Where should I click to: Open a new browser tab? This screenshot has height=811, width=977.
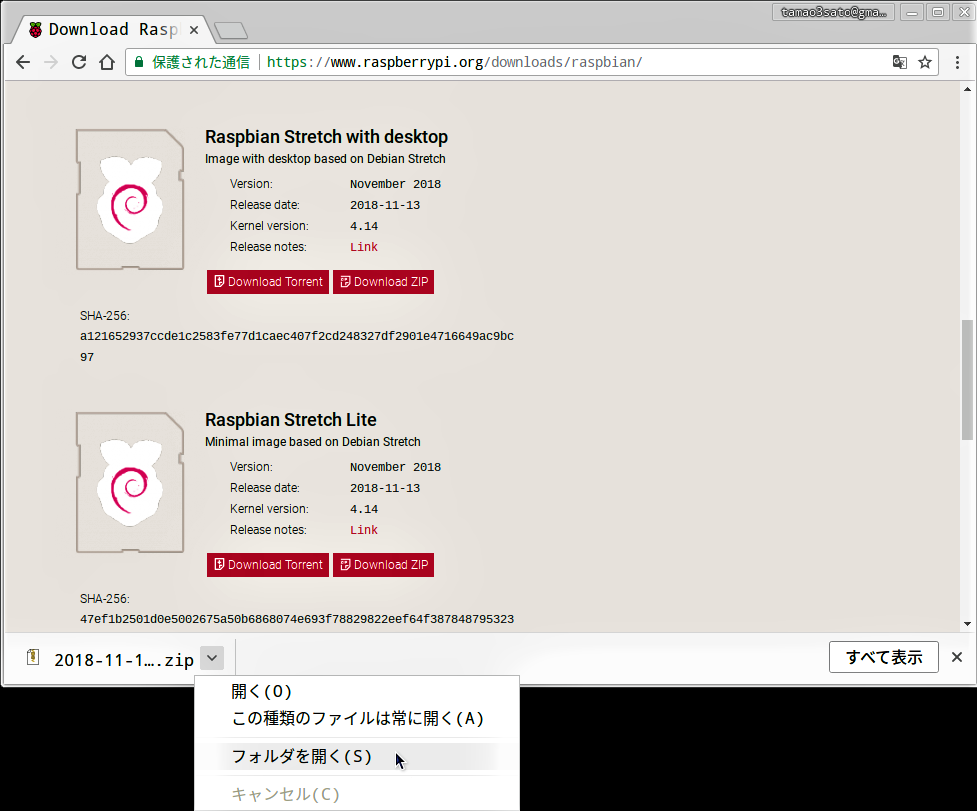pos(231,31)
